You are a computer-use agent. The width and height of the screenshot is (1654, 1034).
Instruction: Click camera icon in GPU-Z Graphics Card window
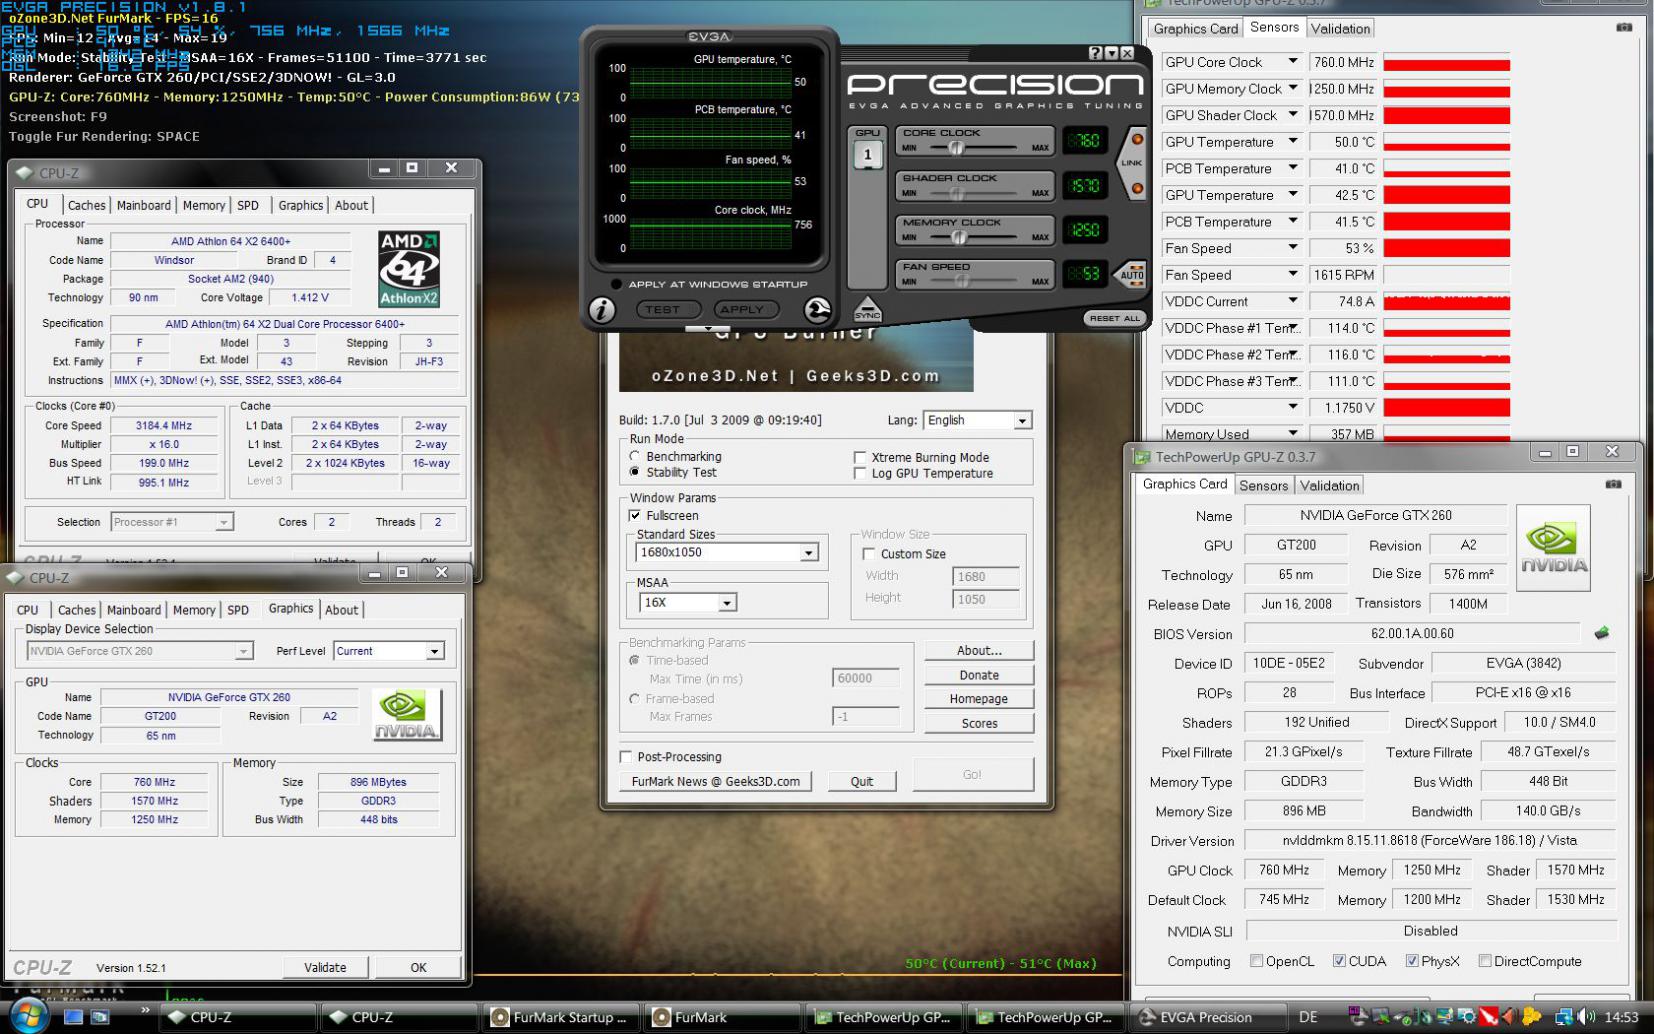[1613, 484]
